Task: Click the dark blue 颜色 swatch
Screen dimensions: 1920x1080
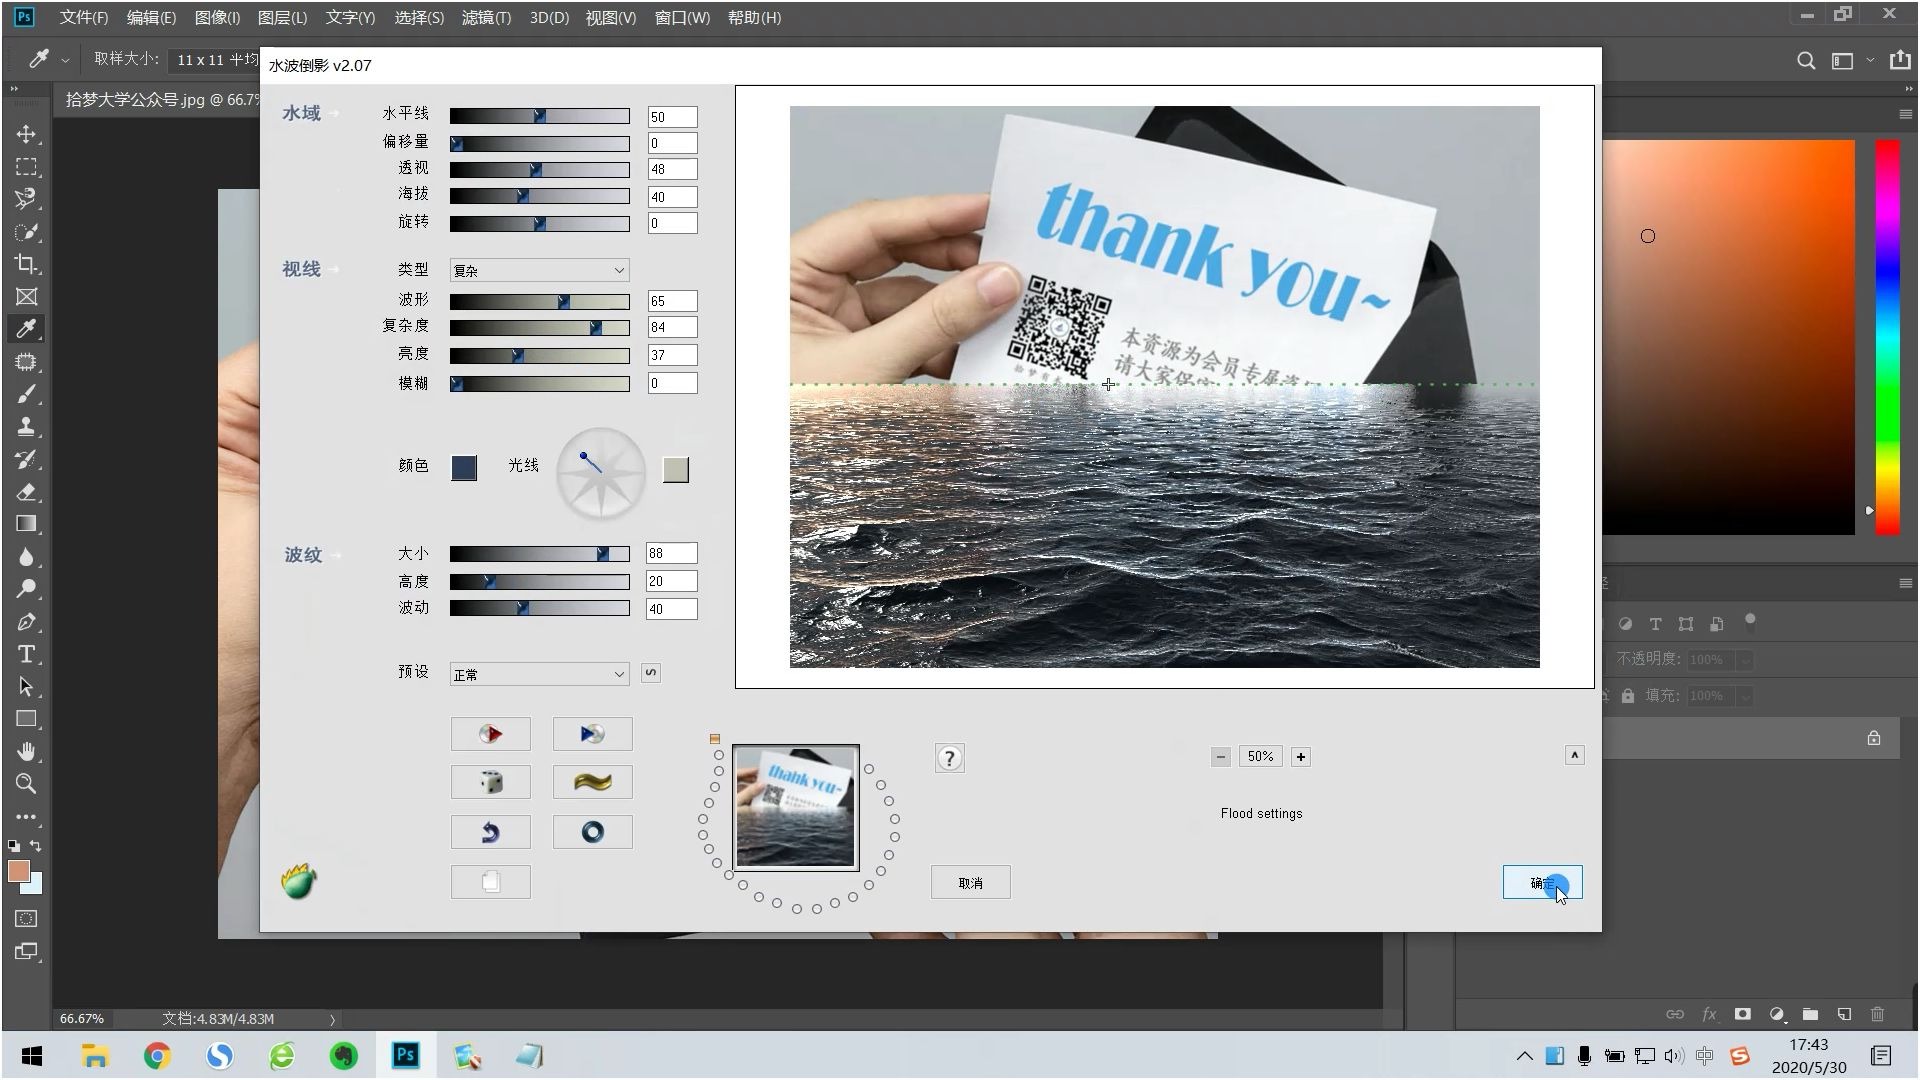Action: [464, 468]
